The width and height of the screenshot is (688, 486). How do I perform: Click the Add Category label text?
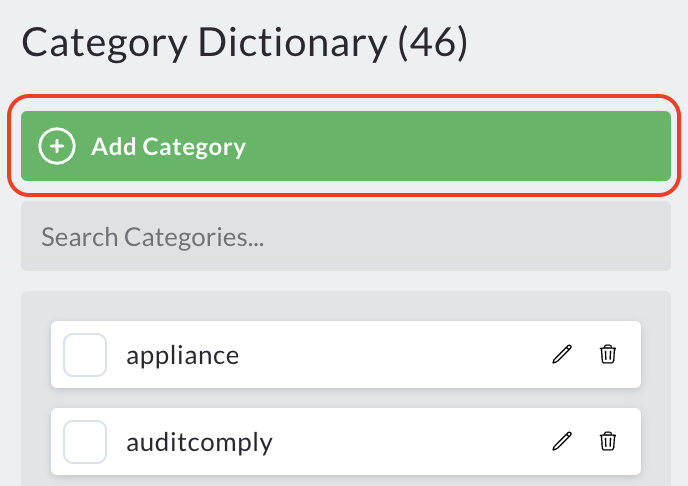point(168,147)
